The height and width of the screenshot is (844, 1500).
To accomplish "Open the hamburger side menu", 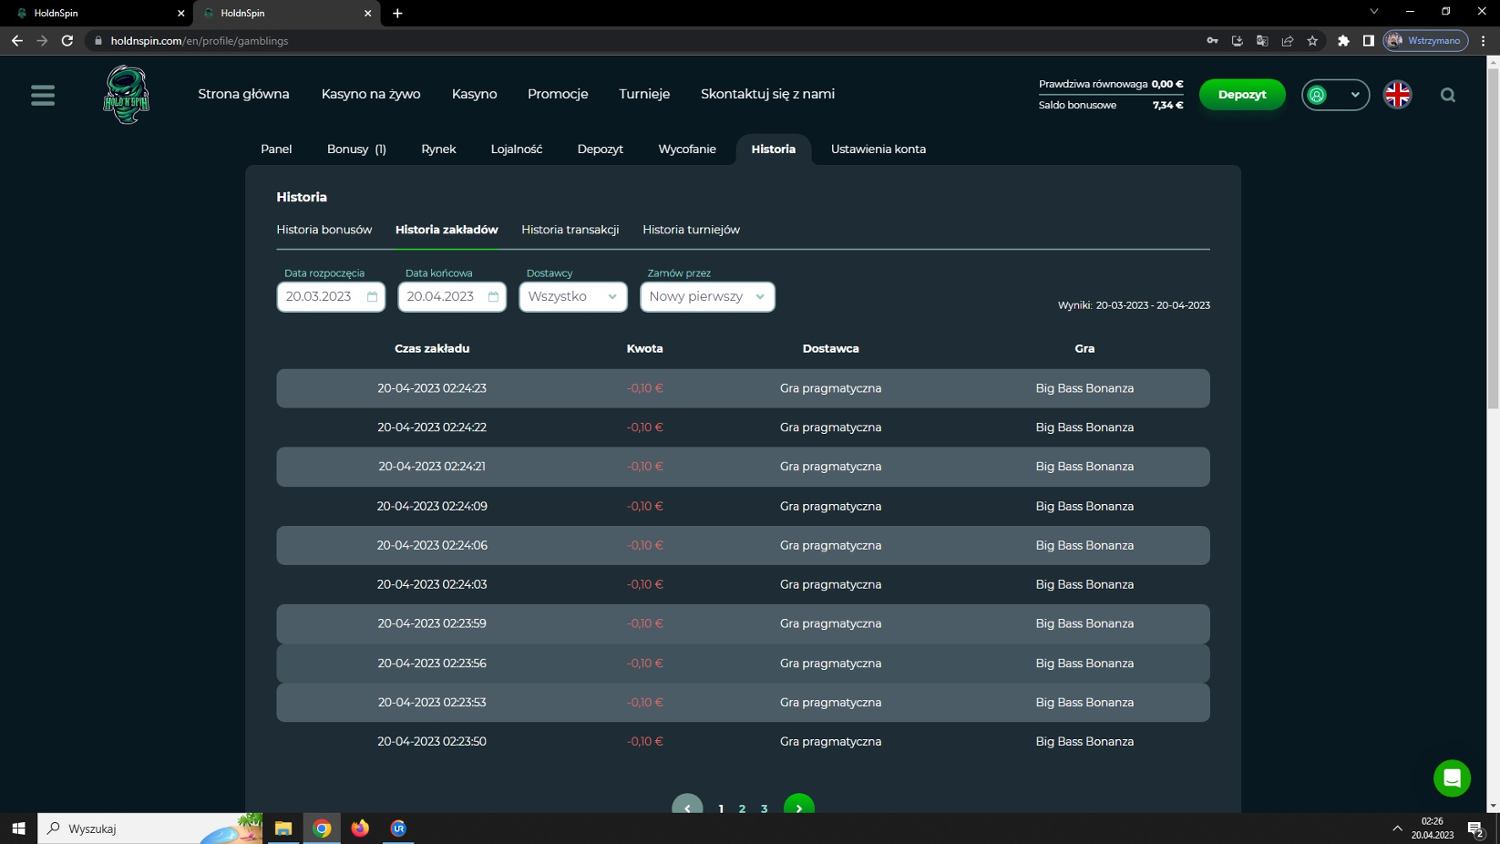I will pyautogui.click(x=42, y=95).
